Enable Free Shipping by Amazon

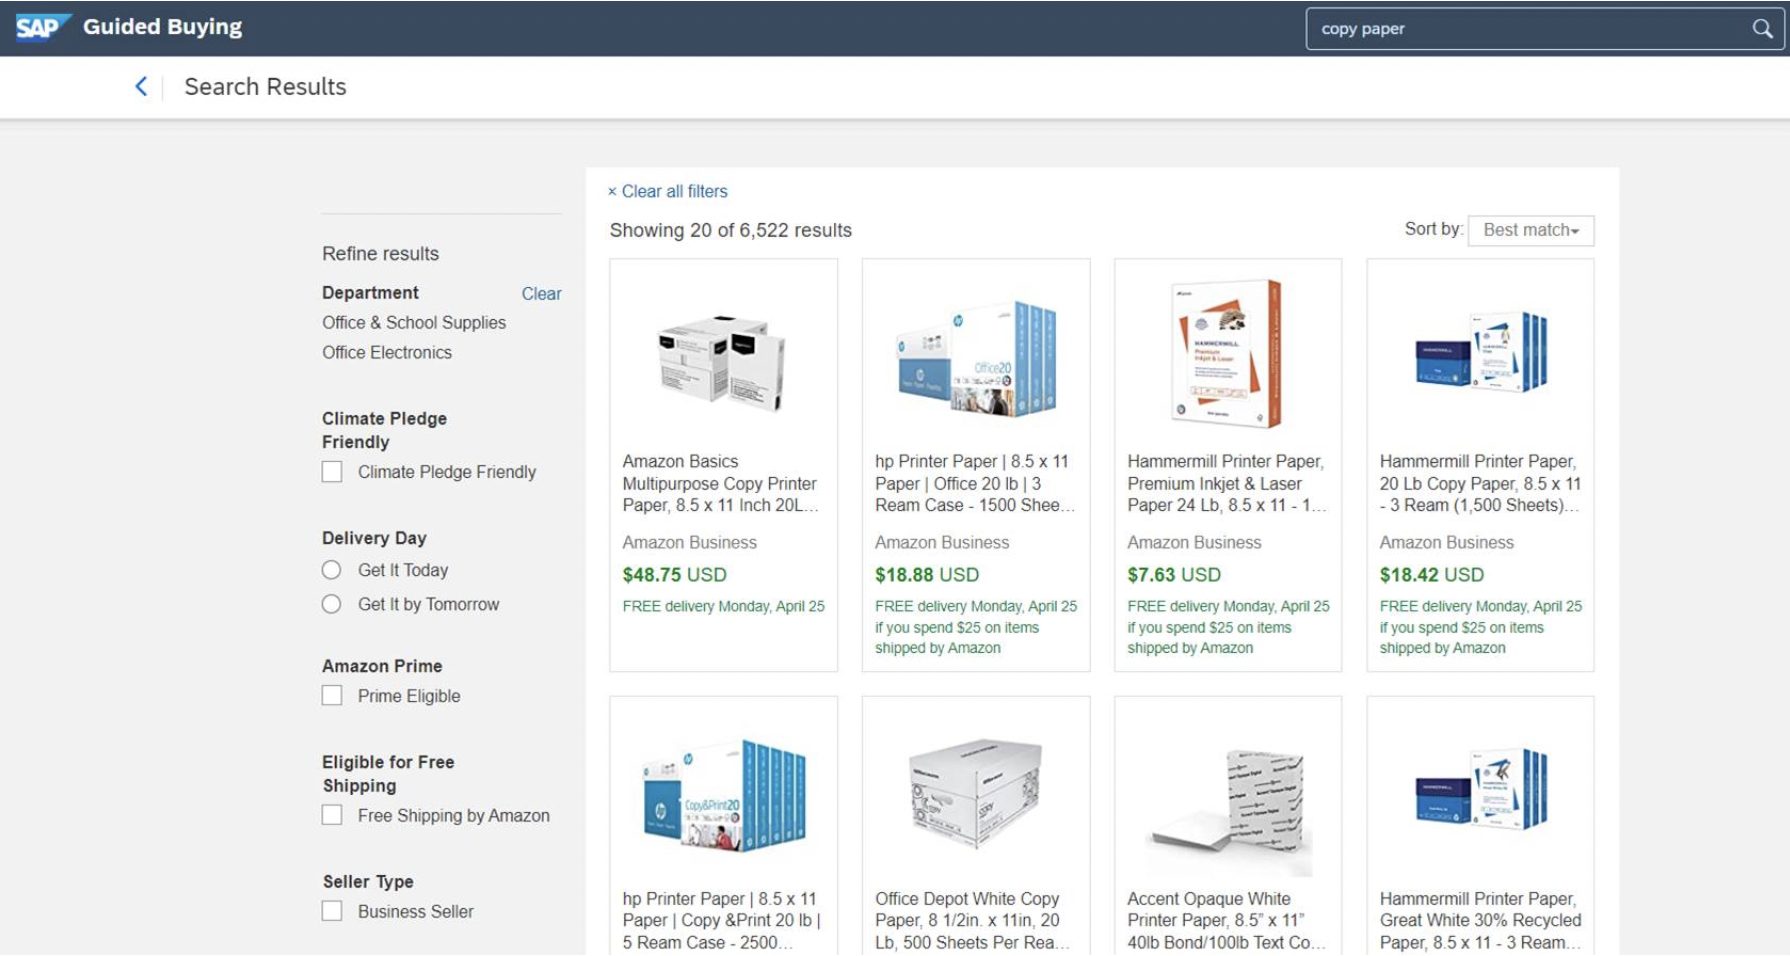point(331,815)
